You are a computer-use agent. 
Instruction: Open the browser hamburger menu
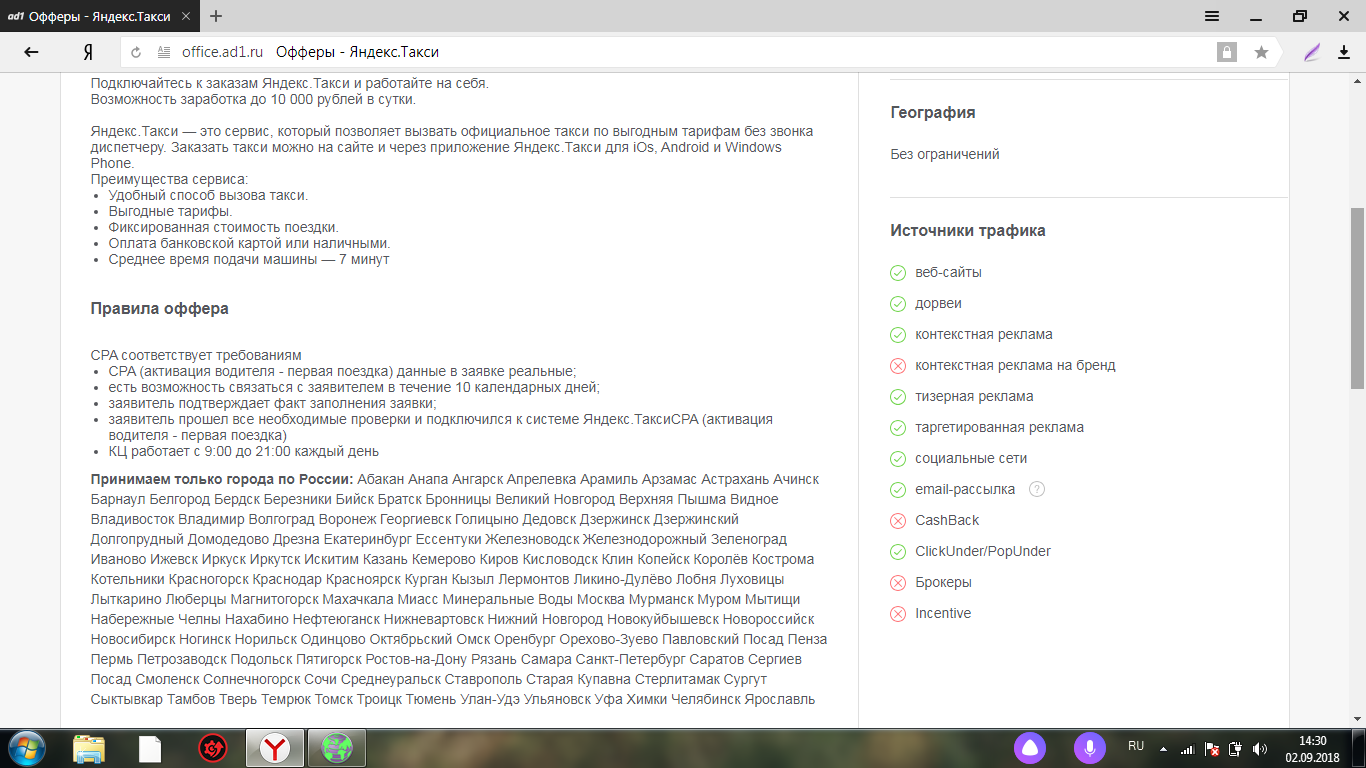(1212, 16)
